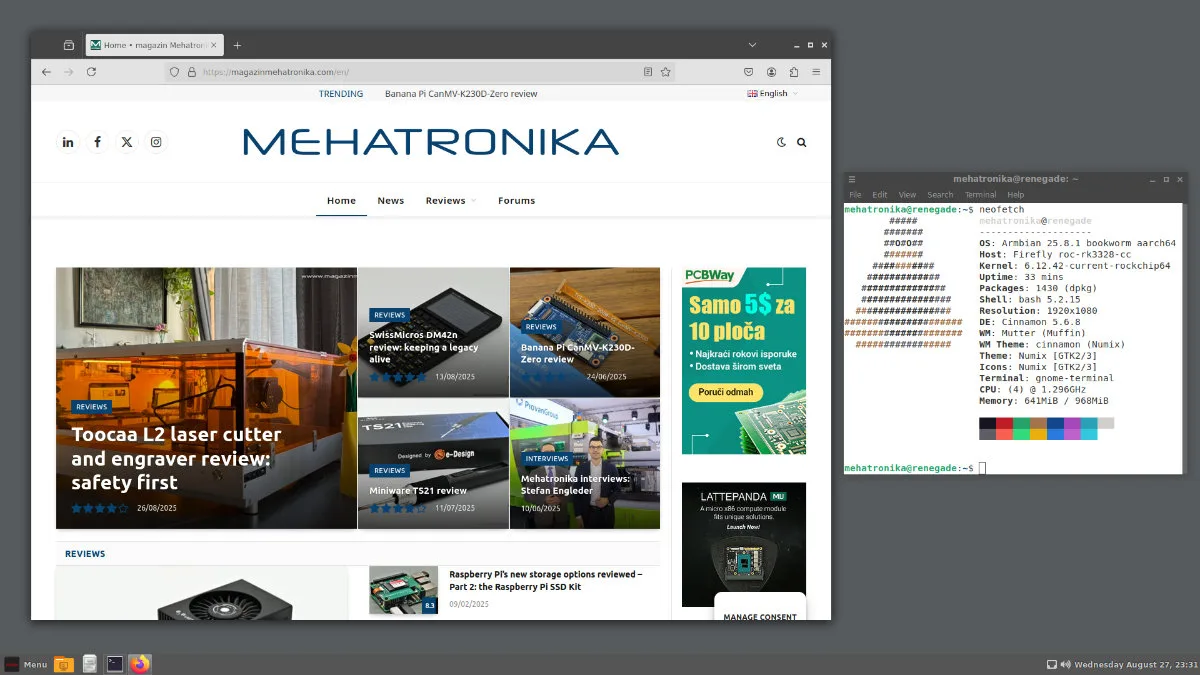Viewport: 1200px width, 675px height.
Task: Open the terminal File menu
Action: point(855,195)
